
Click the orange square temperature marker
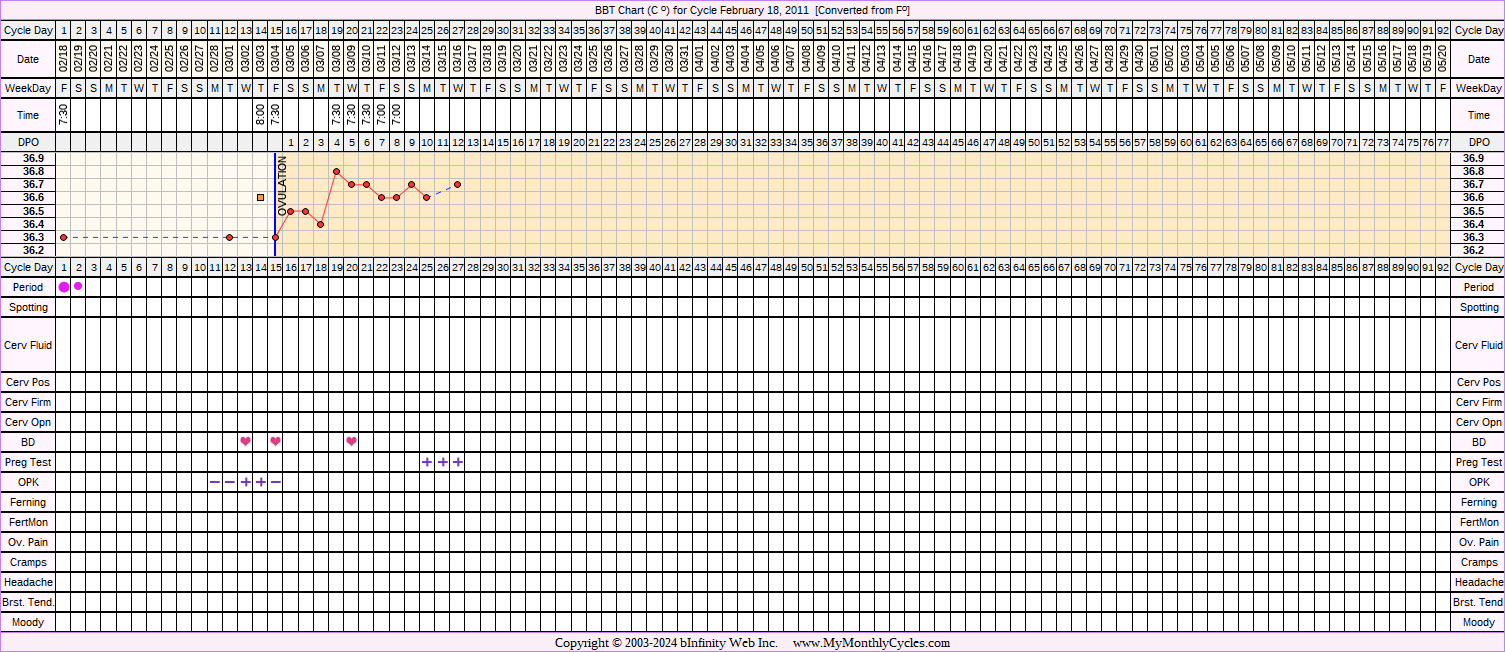[x=261, y=198]
